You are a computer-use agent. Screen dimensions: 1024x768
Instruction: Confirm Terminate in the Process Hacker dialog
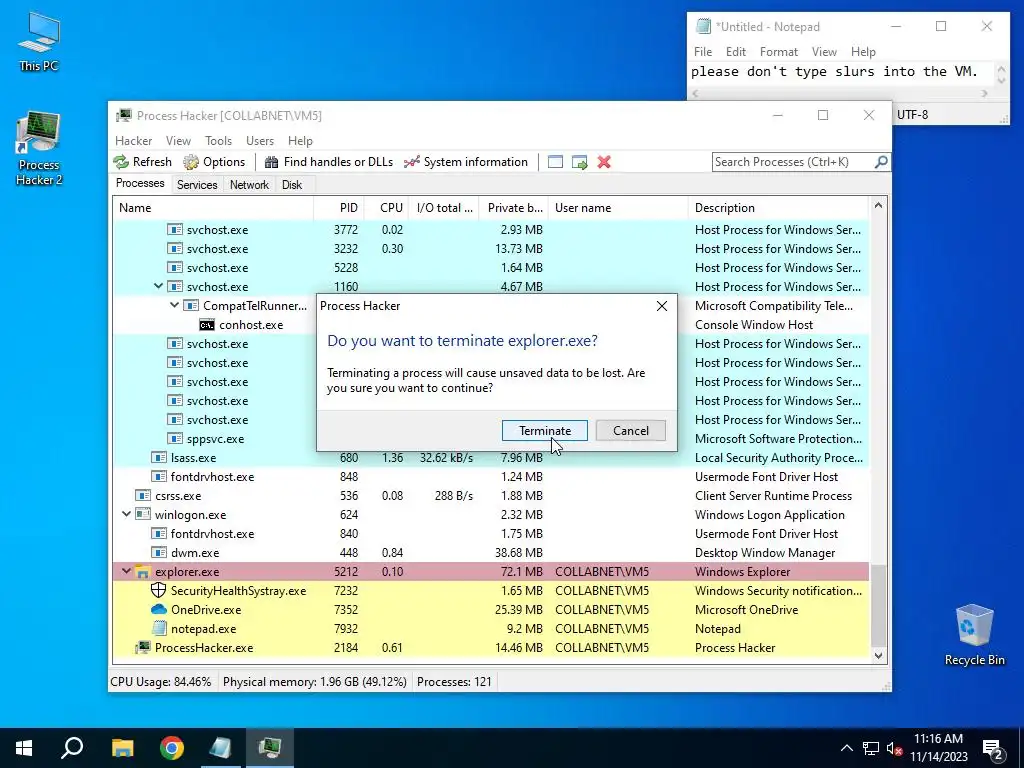coord(545,430)
